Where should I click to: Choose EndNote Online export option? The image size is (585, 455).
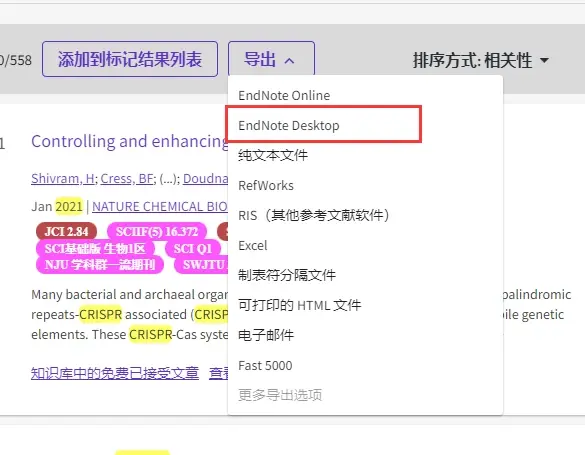[x=284, y=95]
